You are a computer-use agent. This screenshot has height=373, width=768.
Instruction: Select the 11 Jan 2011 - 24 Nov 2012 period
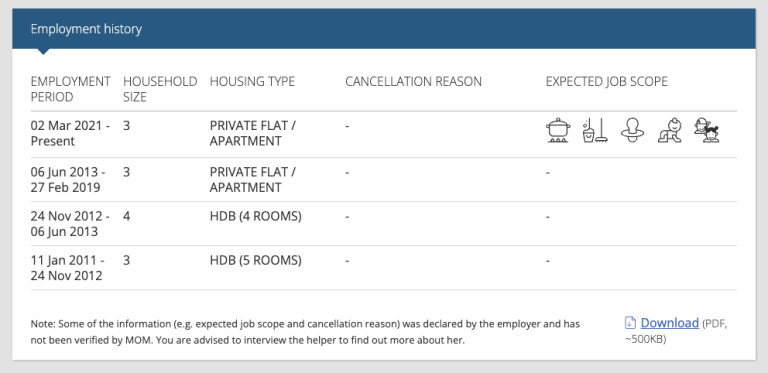pos(68,268)
